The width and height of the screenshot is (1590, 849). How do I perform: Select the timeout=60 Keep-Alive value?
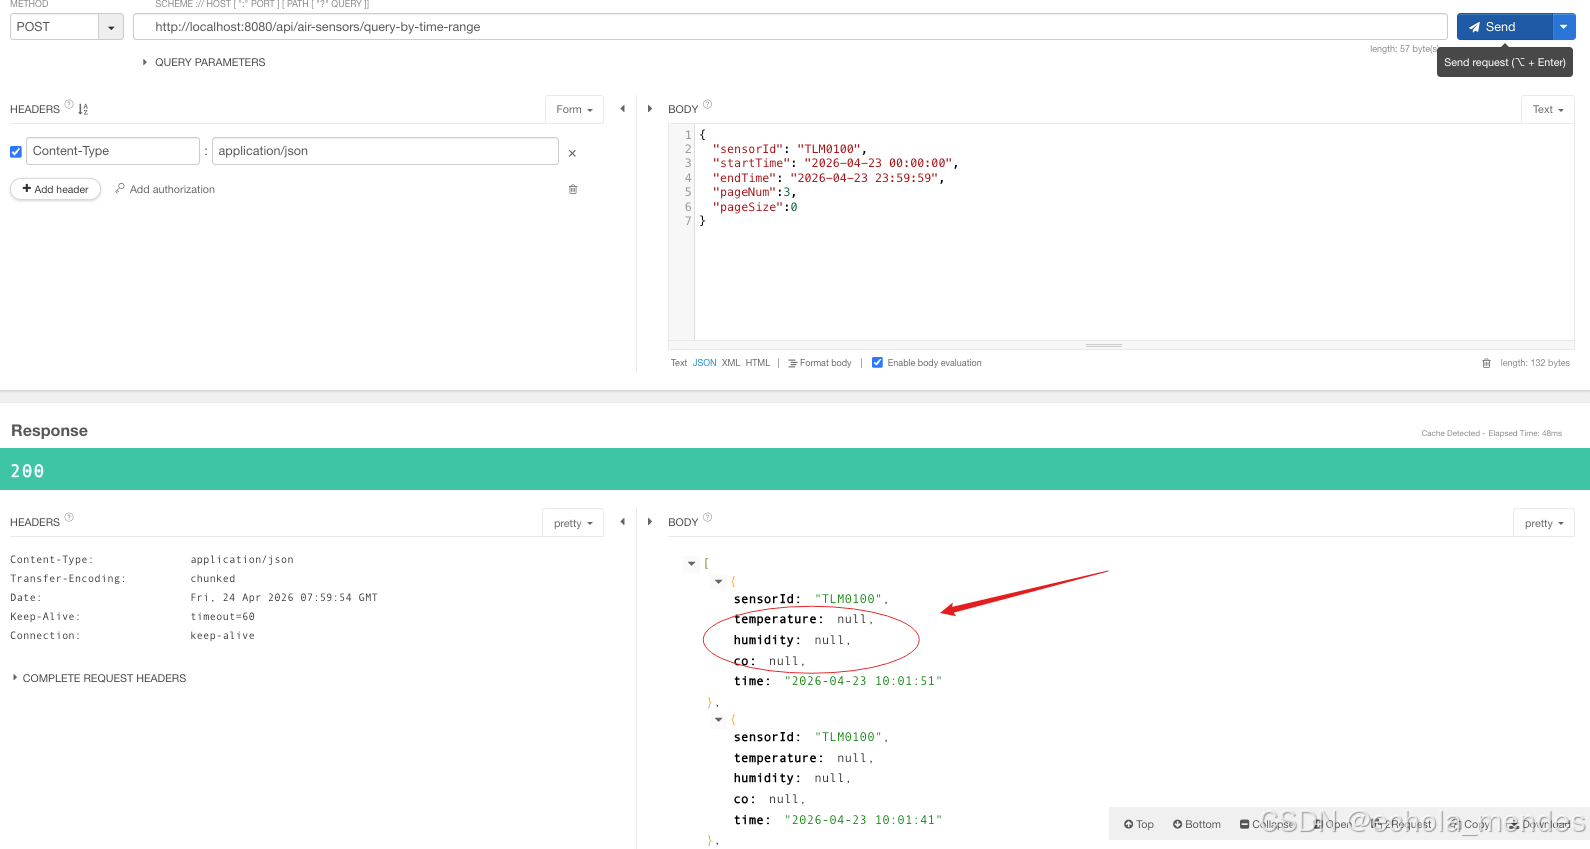pos(223,617)
